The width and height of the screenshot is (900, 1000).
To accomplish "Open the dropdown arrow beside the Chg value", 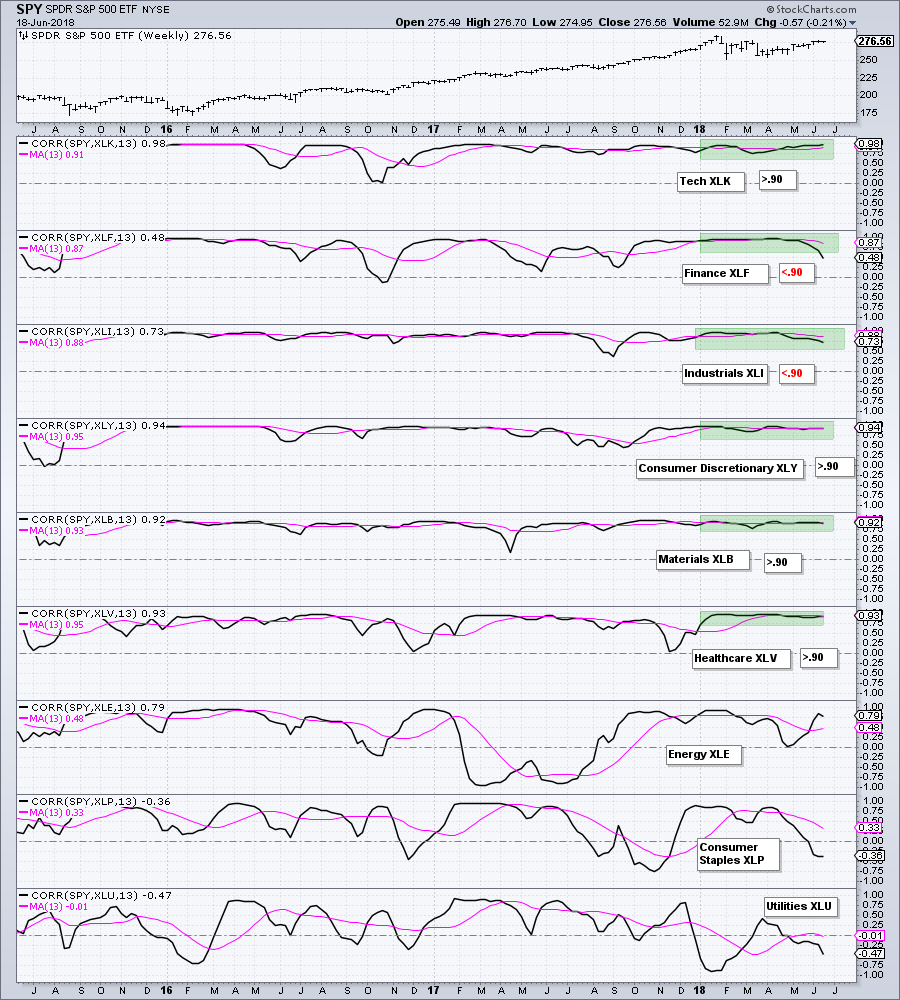I will 853,23.
